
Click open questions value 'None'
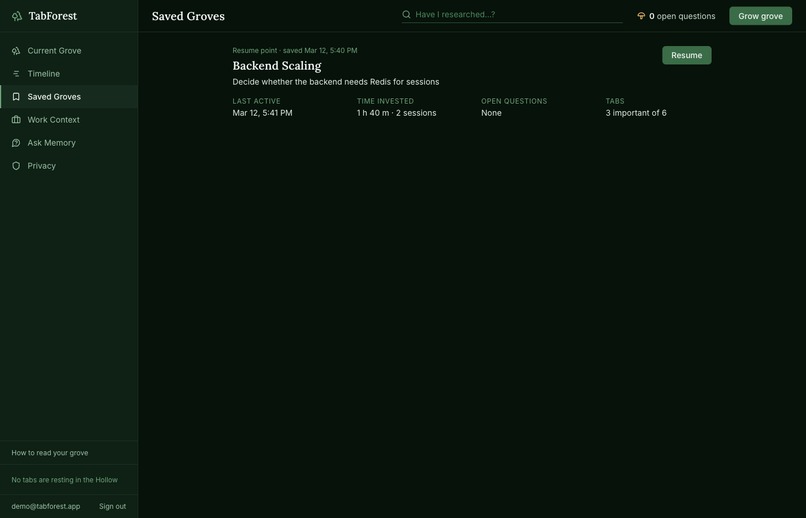(491, 113)
